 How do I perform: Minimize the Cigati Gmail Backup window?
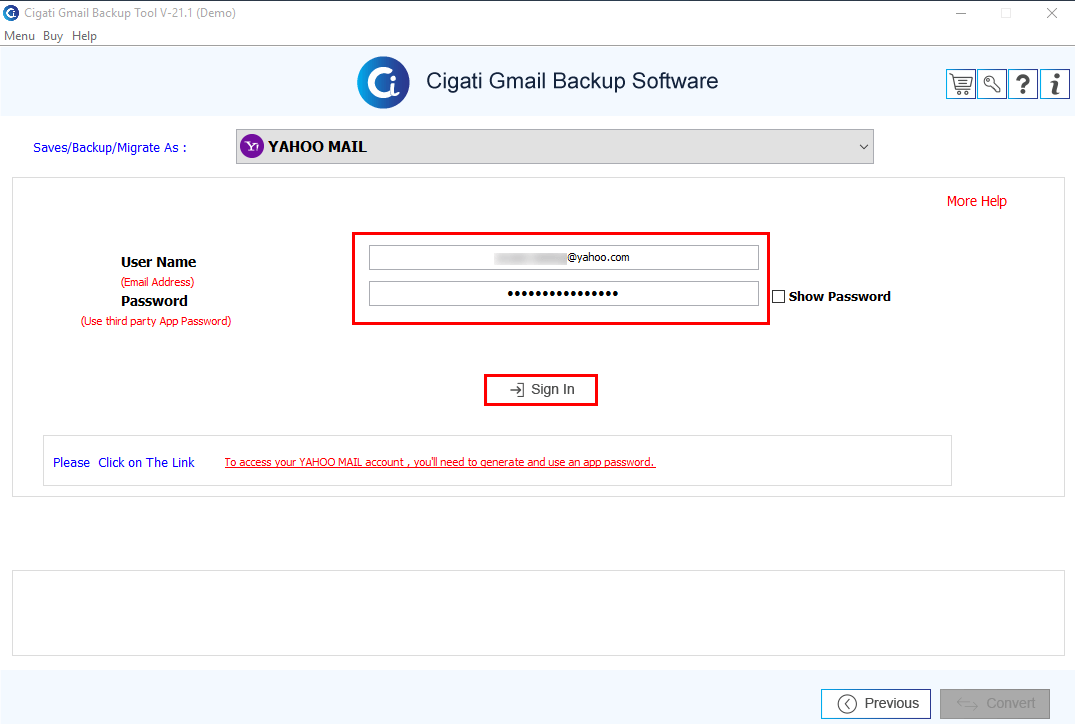click(x=961, y=13)
